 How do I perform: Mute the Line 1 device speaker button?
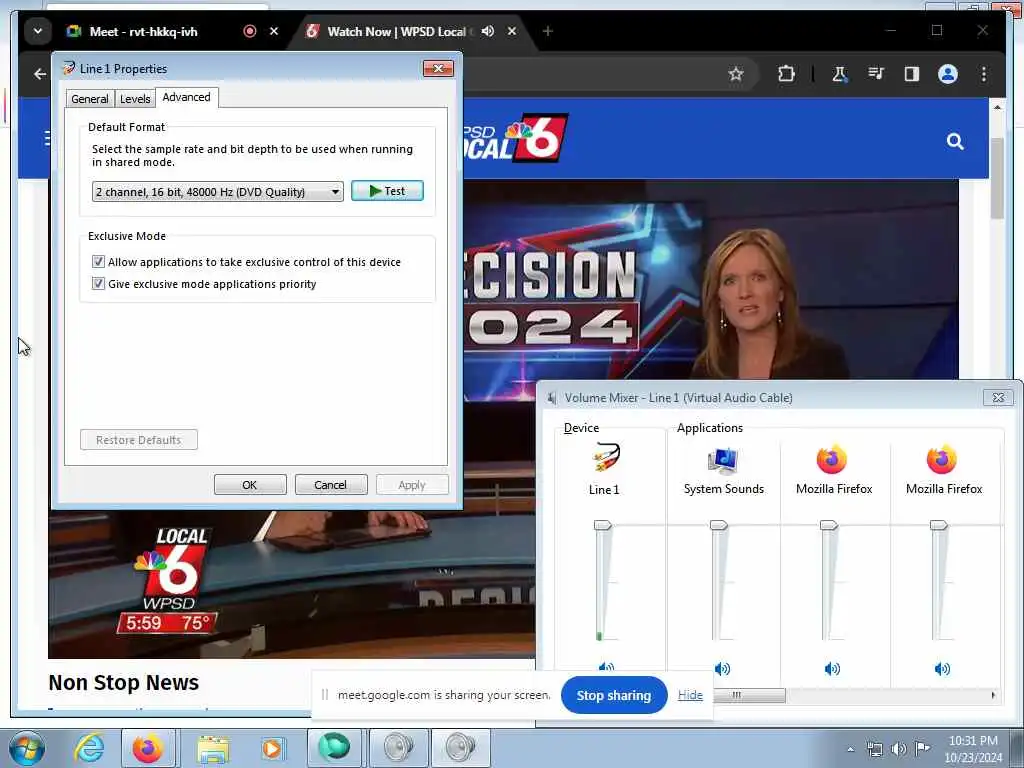[x=606, y=667]
